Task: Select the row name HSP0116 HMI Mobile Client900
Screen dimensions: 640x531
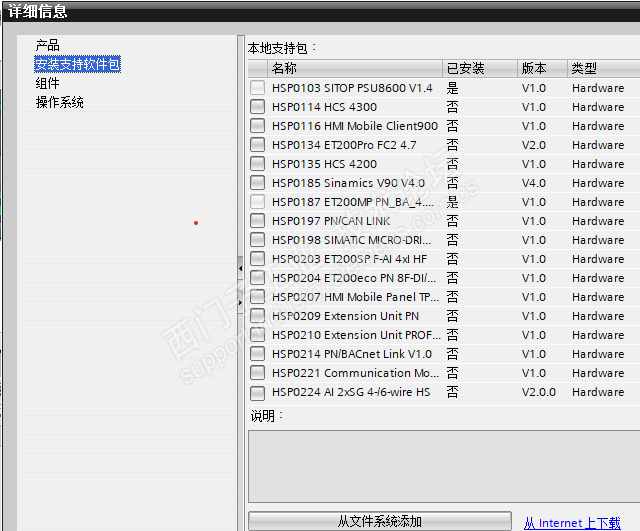Action: click(355, 126)
